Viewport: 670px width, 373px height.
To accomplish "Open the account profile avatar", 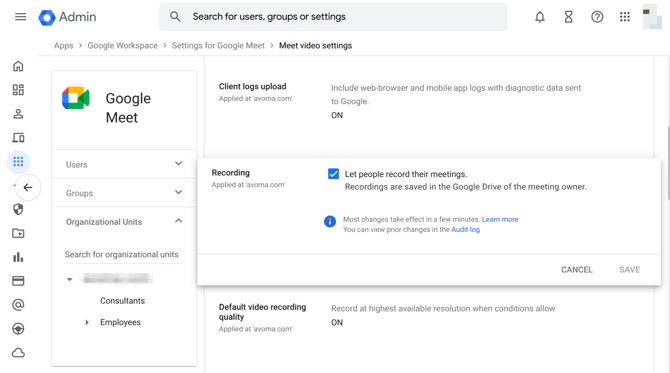I will point(652,17).
